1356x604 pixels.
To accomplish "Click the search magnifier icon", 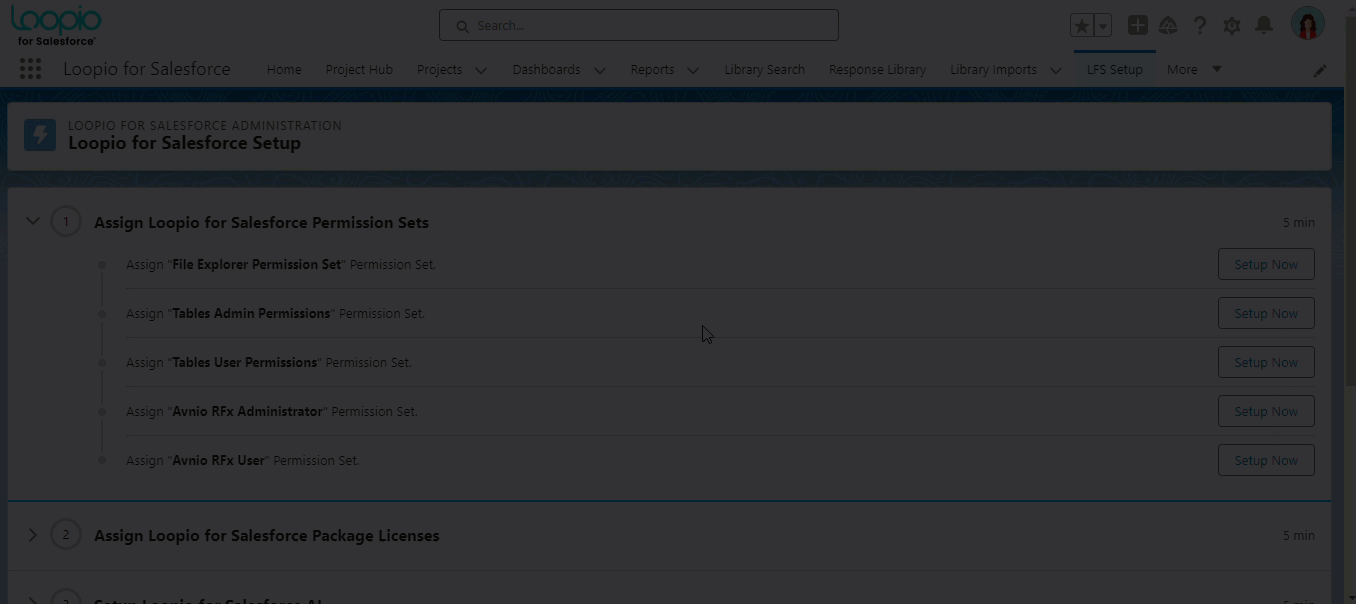I will point(462,26).
